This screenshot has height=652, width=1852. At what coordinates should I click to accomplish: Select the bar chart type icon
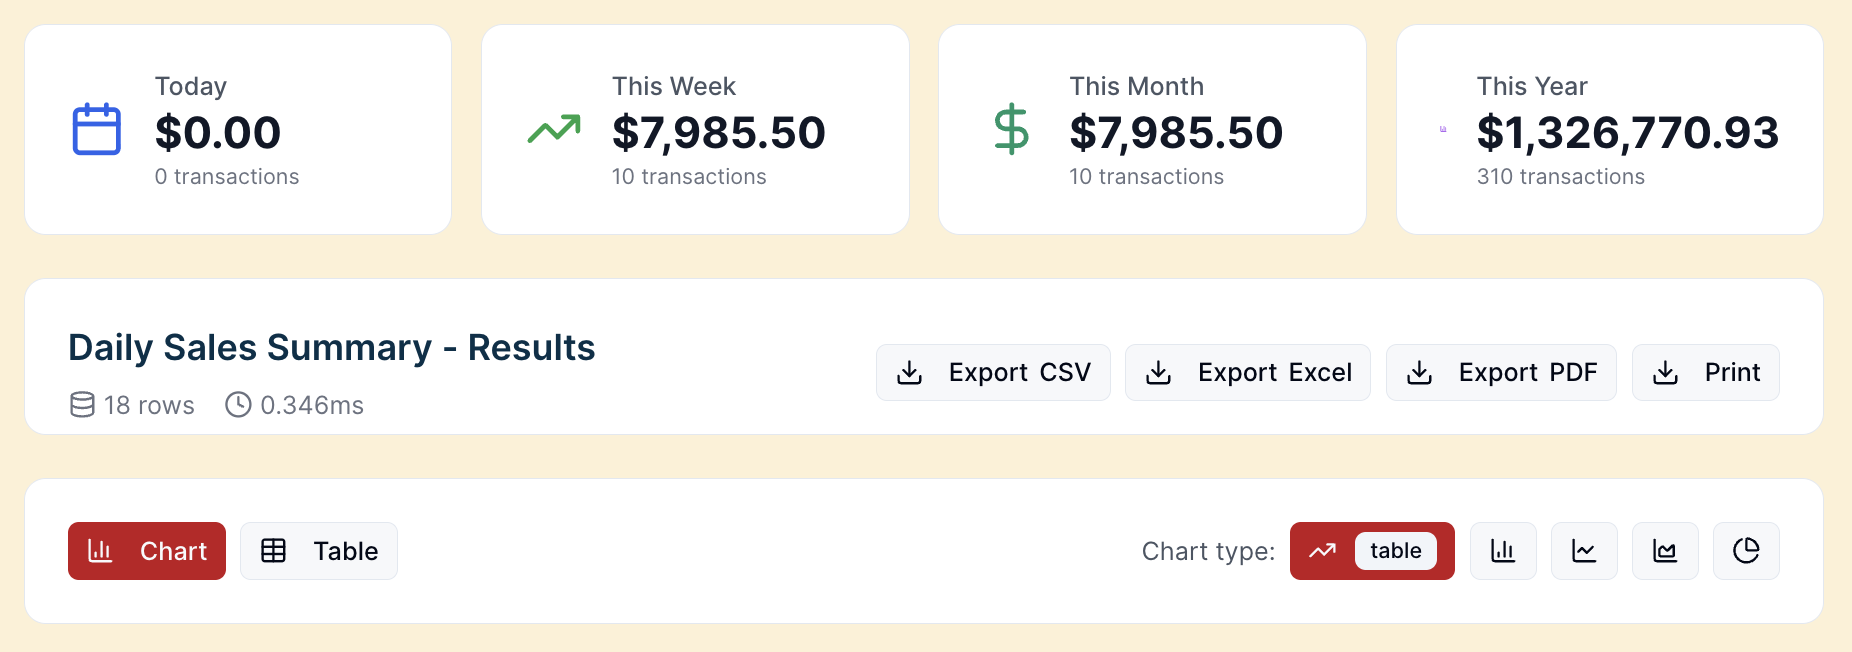[x=1503, y=551]
